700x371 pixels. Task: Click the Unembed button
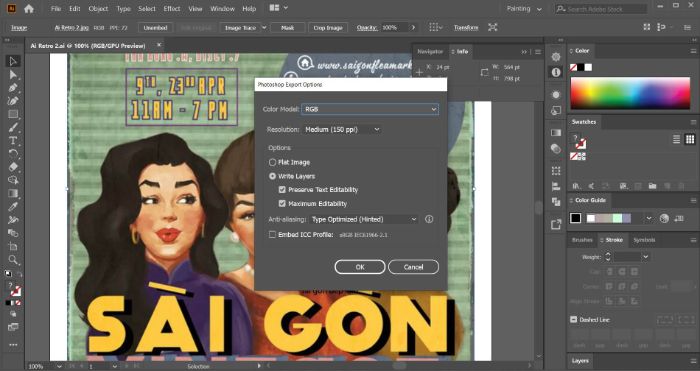[x=155, y=28]
